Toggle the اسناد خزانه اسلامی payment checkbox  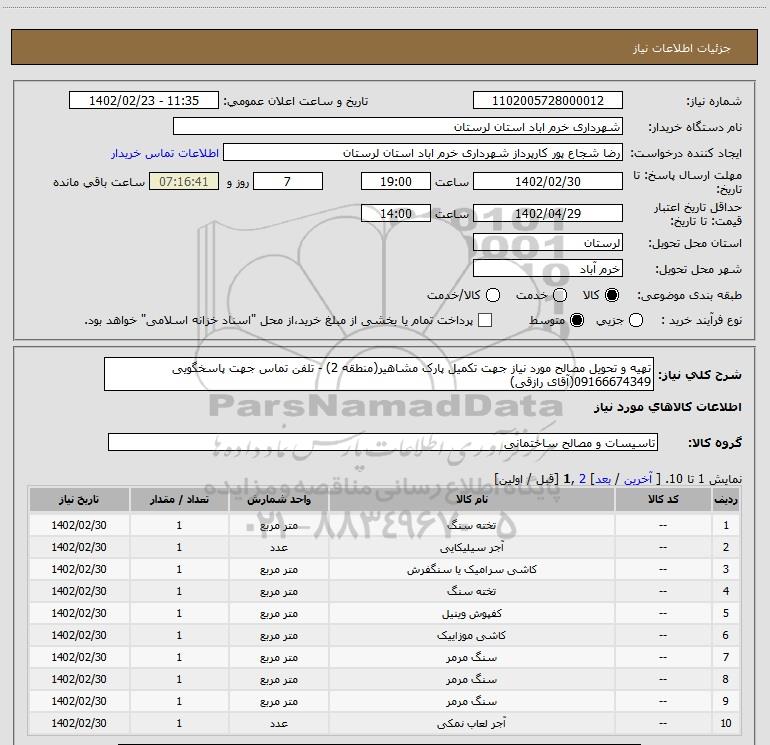485,320
